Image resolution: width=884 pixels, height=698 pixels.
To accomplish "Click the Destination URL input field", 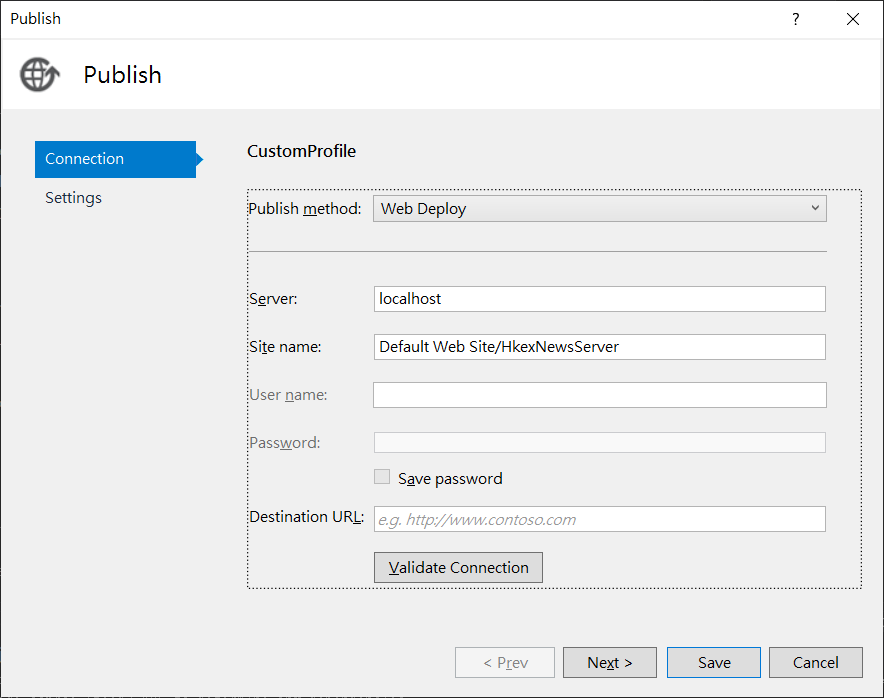I will click(x=600, y=519).
